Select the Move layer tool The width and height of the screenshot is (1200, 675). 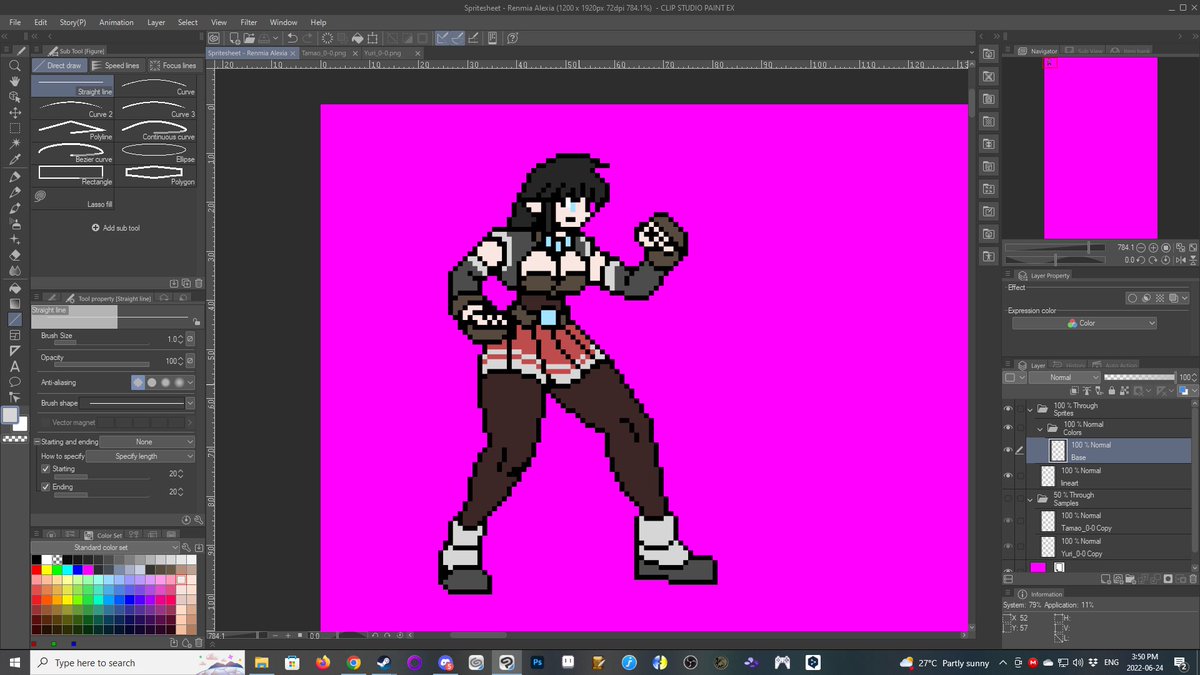pyautogui.click(x=15, y=113)
